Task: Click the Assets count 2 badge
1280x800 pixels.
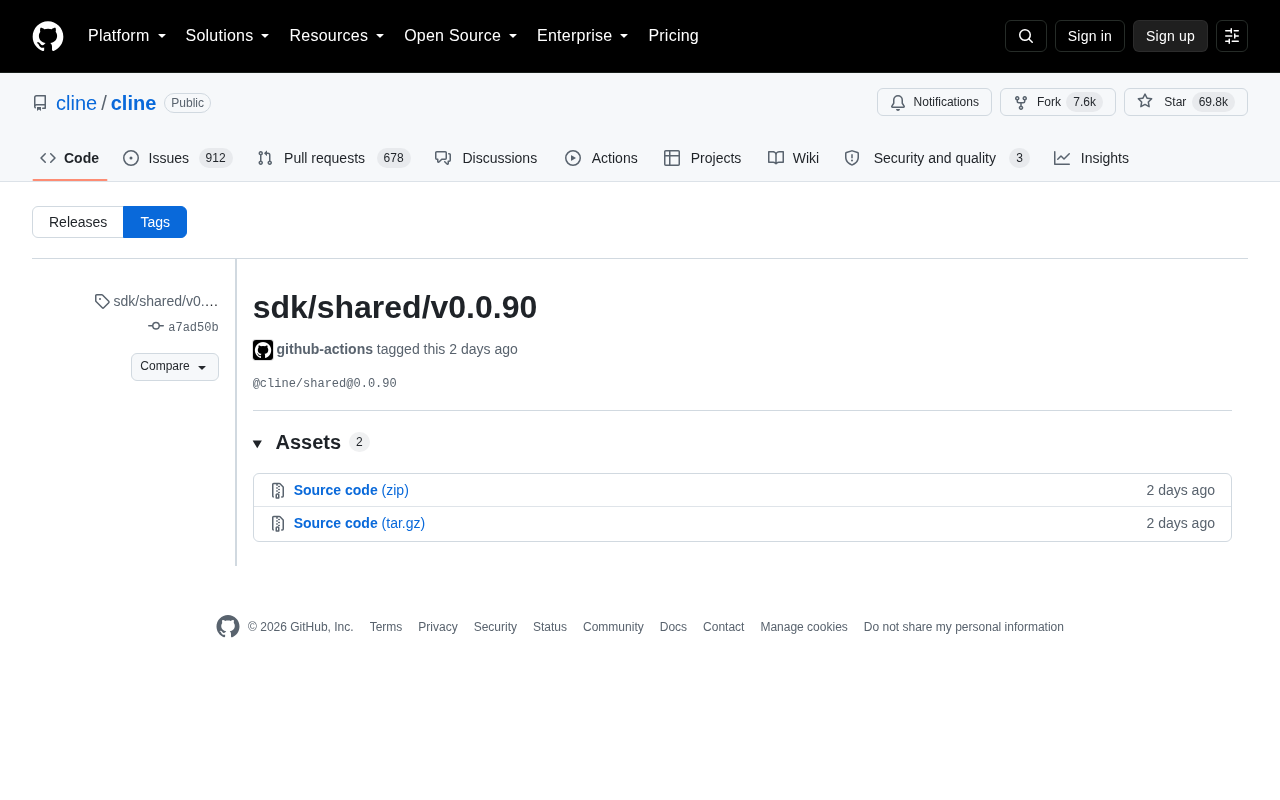Action: point(359,442)
